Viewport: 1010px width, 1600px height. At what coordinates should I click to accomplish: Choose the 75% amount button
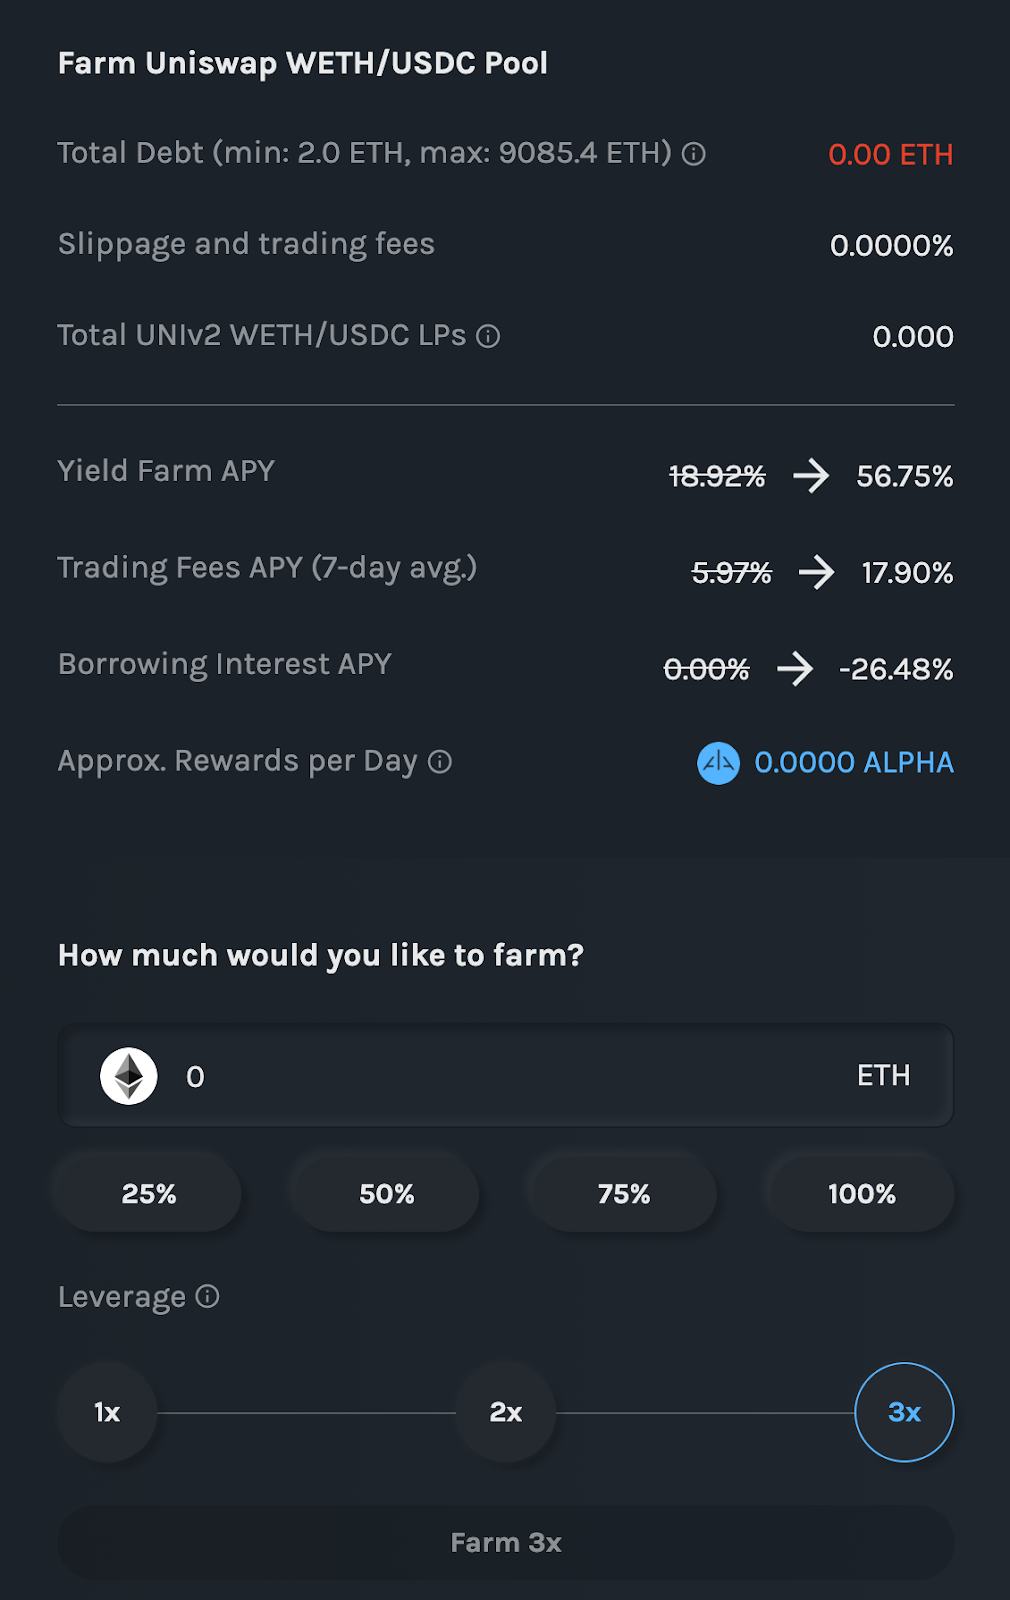(x=624, y=1193)
